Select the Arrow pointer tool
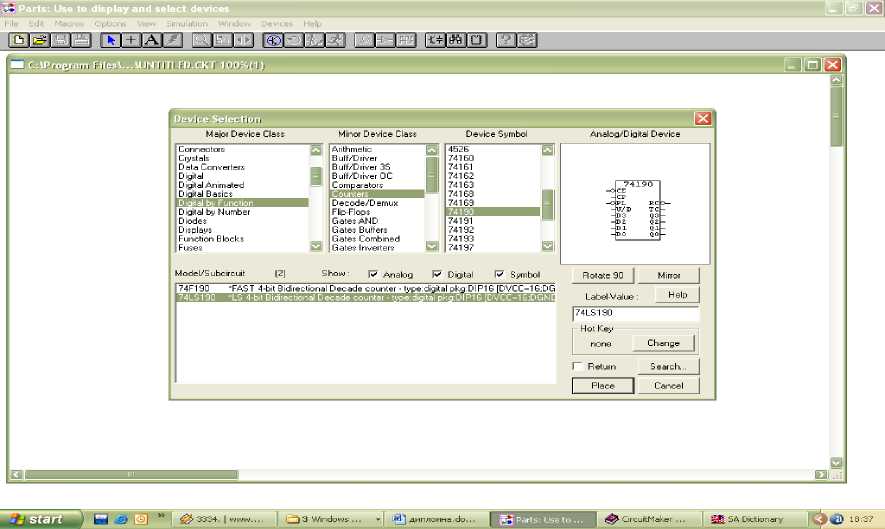Image resolution: width=885 pixels, height=529 pixels. click(x=111, y=40)
